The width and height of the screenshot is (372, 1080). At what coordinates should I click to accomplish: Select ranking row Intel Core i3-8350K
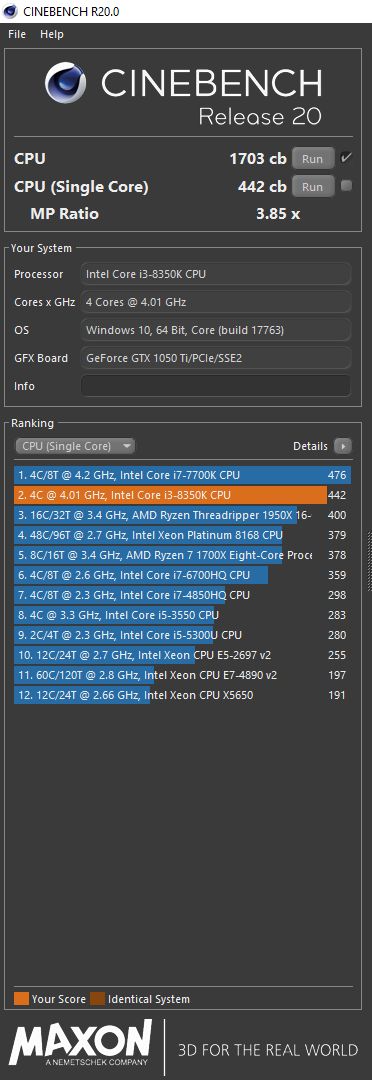[x=183, y=495]
